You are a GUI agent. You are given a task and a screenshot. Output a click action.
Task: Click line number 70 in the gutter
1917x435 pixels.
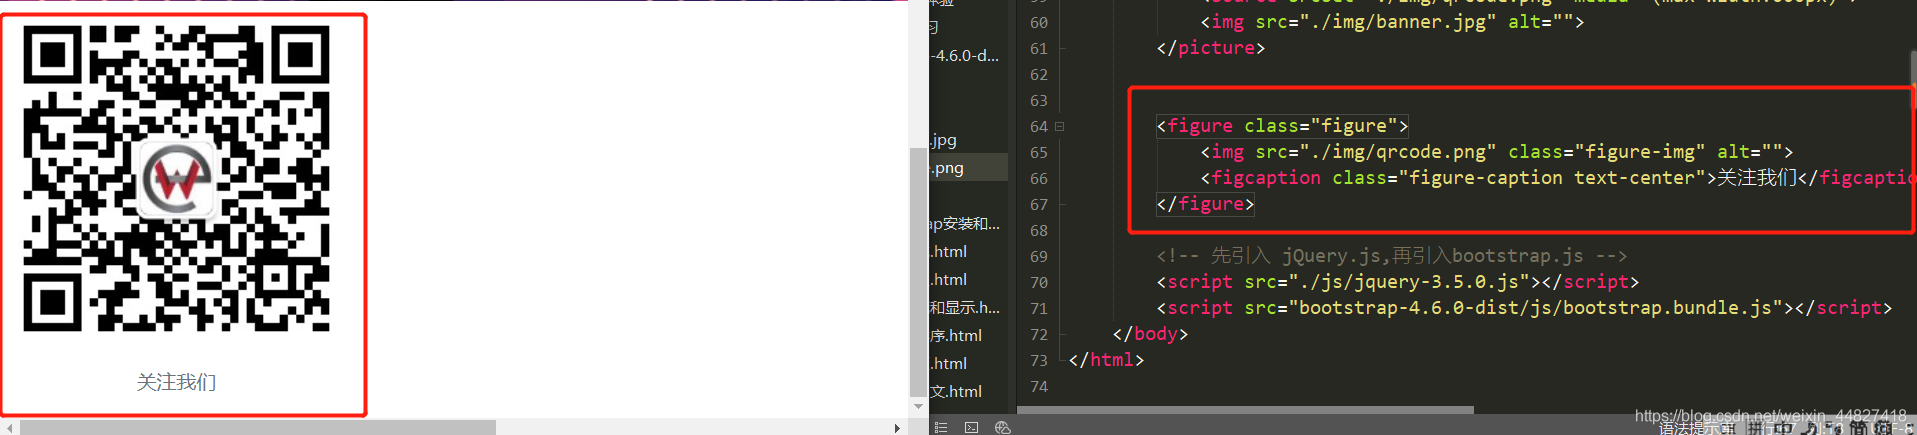pyautogui.click(x=1039, y=283)
